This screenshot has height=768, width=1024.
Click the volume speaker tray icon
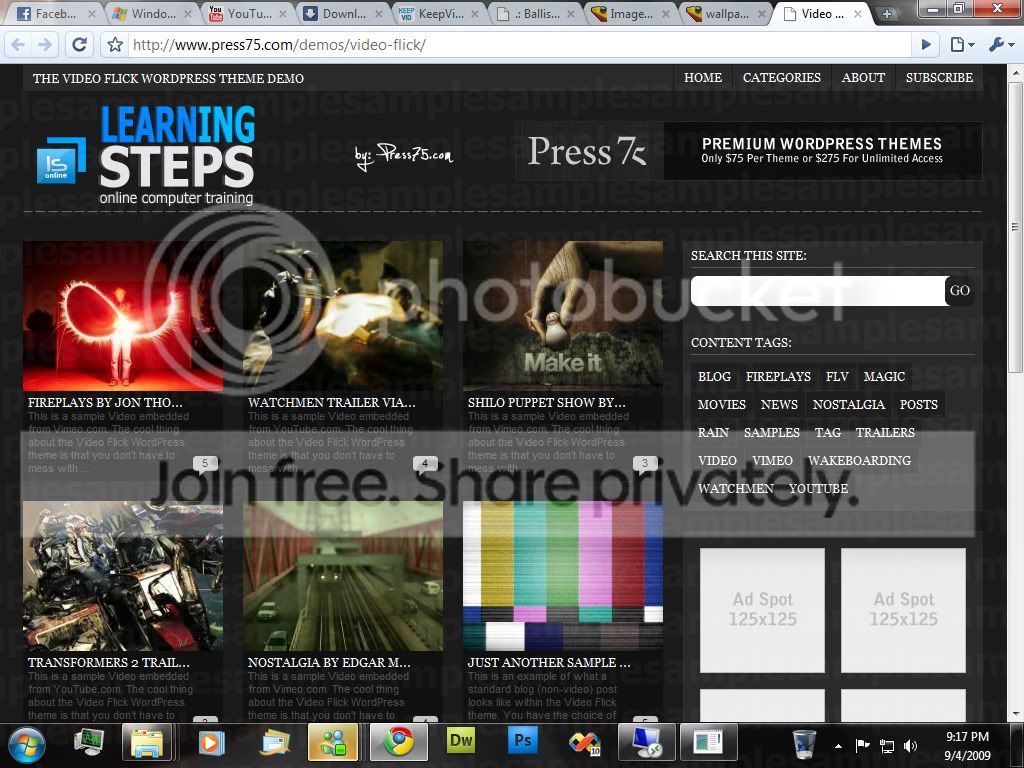point(910,746)
